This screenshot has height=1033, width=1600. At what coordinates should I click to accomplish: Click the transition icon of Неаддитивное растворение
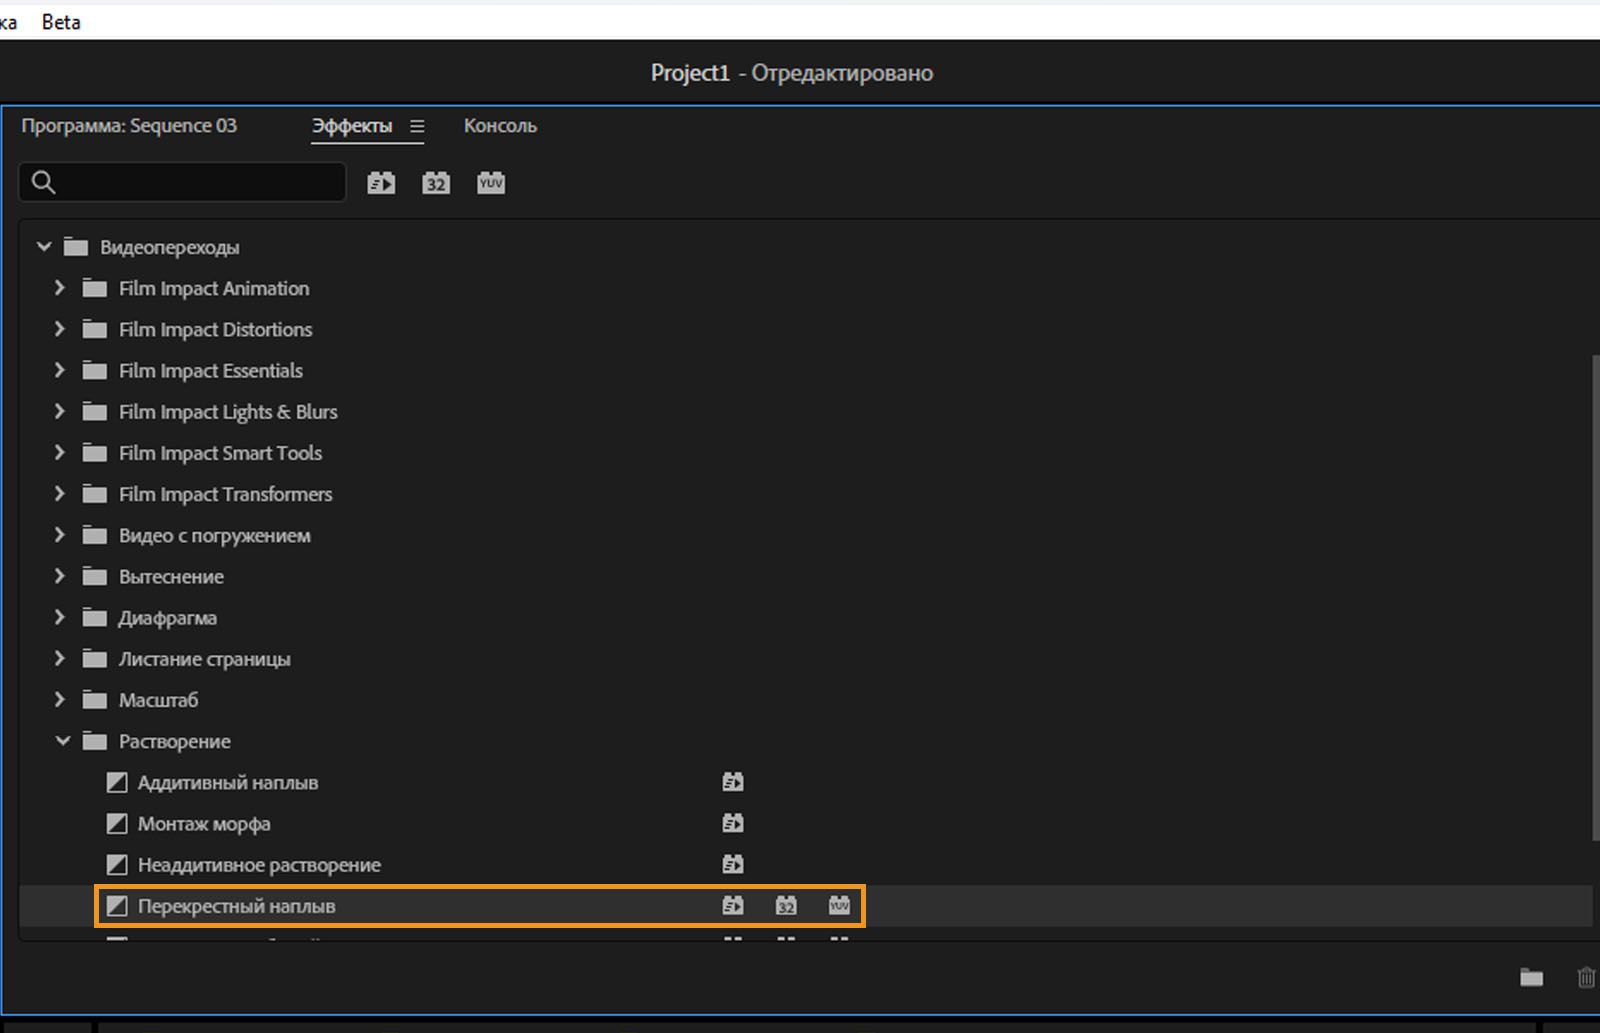tap(117, 864)
